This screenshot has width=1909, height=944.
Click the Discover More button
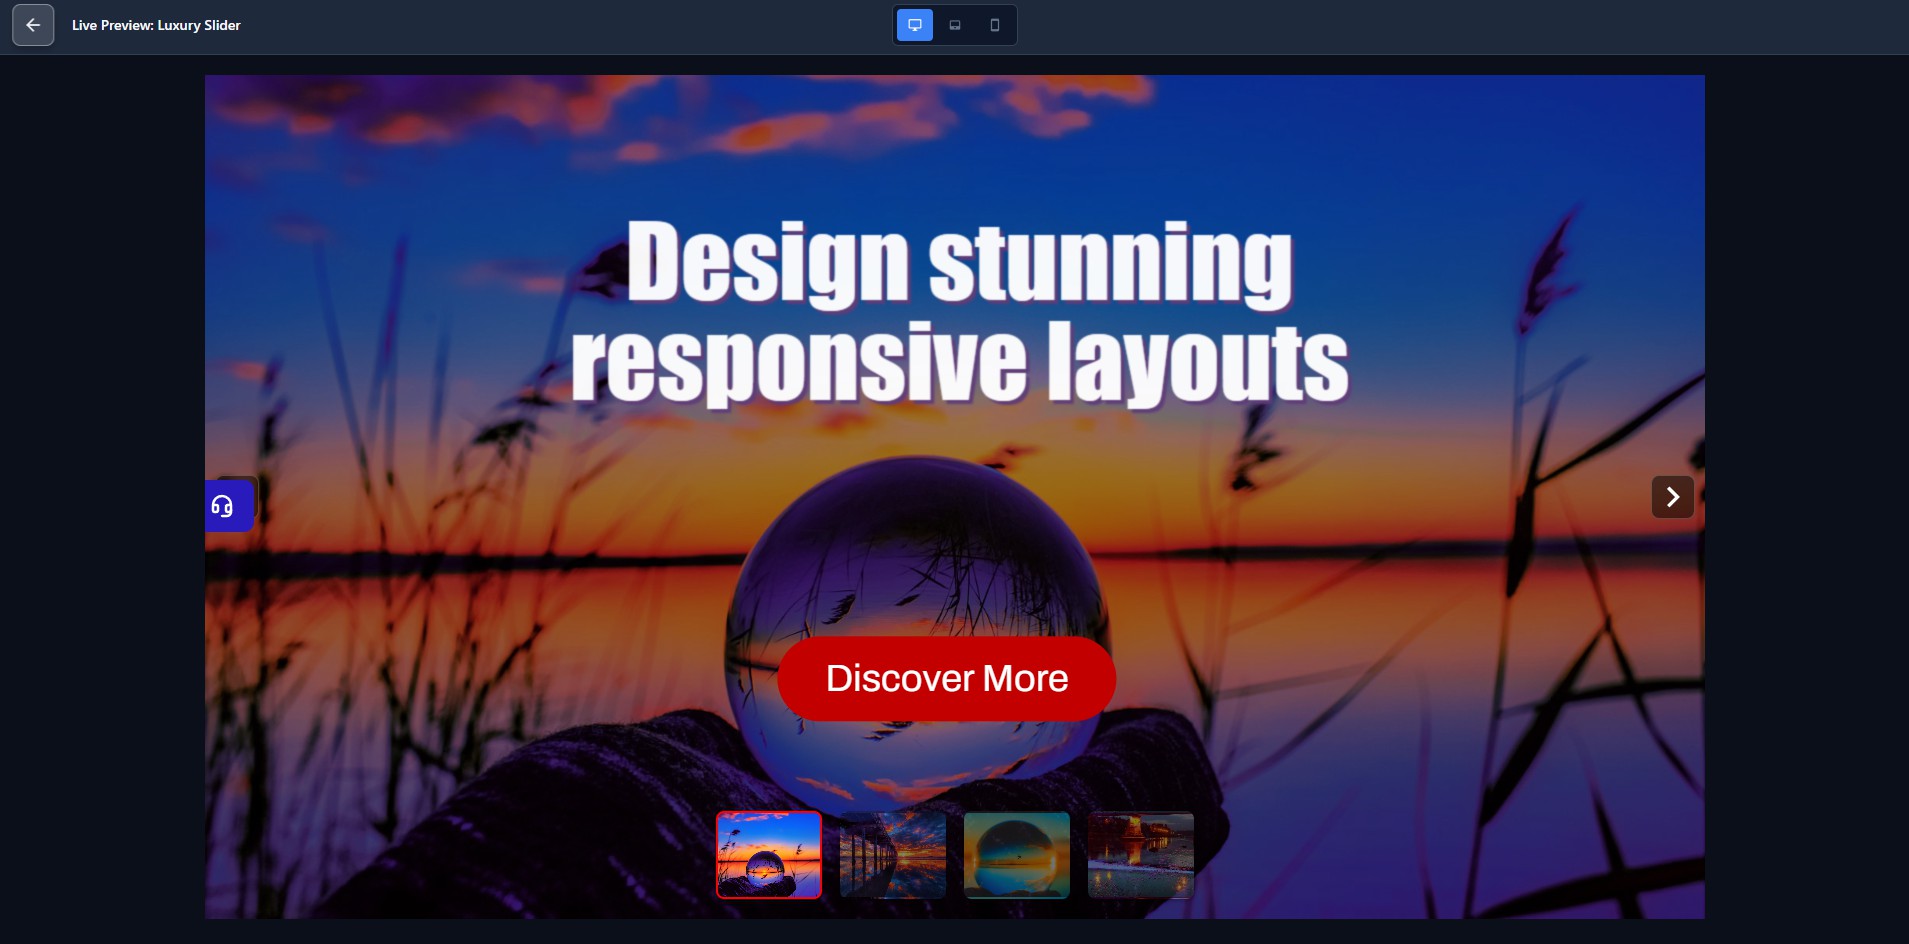946,678
